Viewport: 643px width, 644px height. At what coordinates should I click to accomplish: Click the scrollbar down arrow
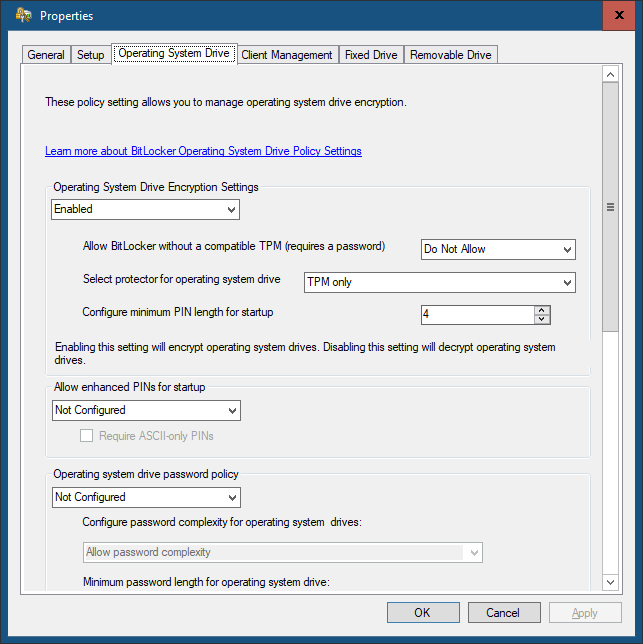(x=611, y=582)
